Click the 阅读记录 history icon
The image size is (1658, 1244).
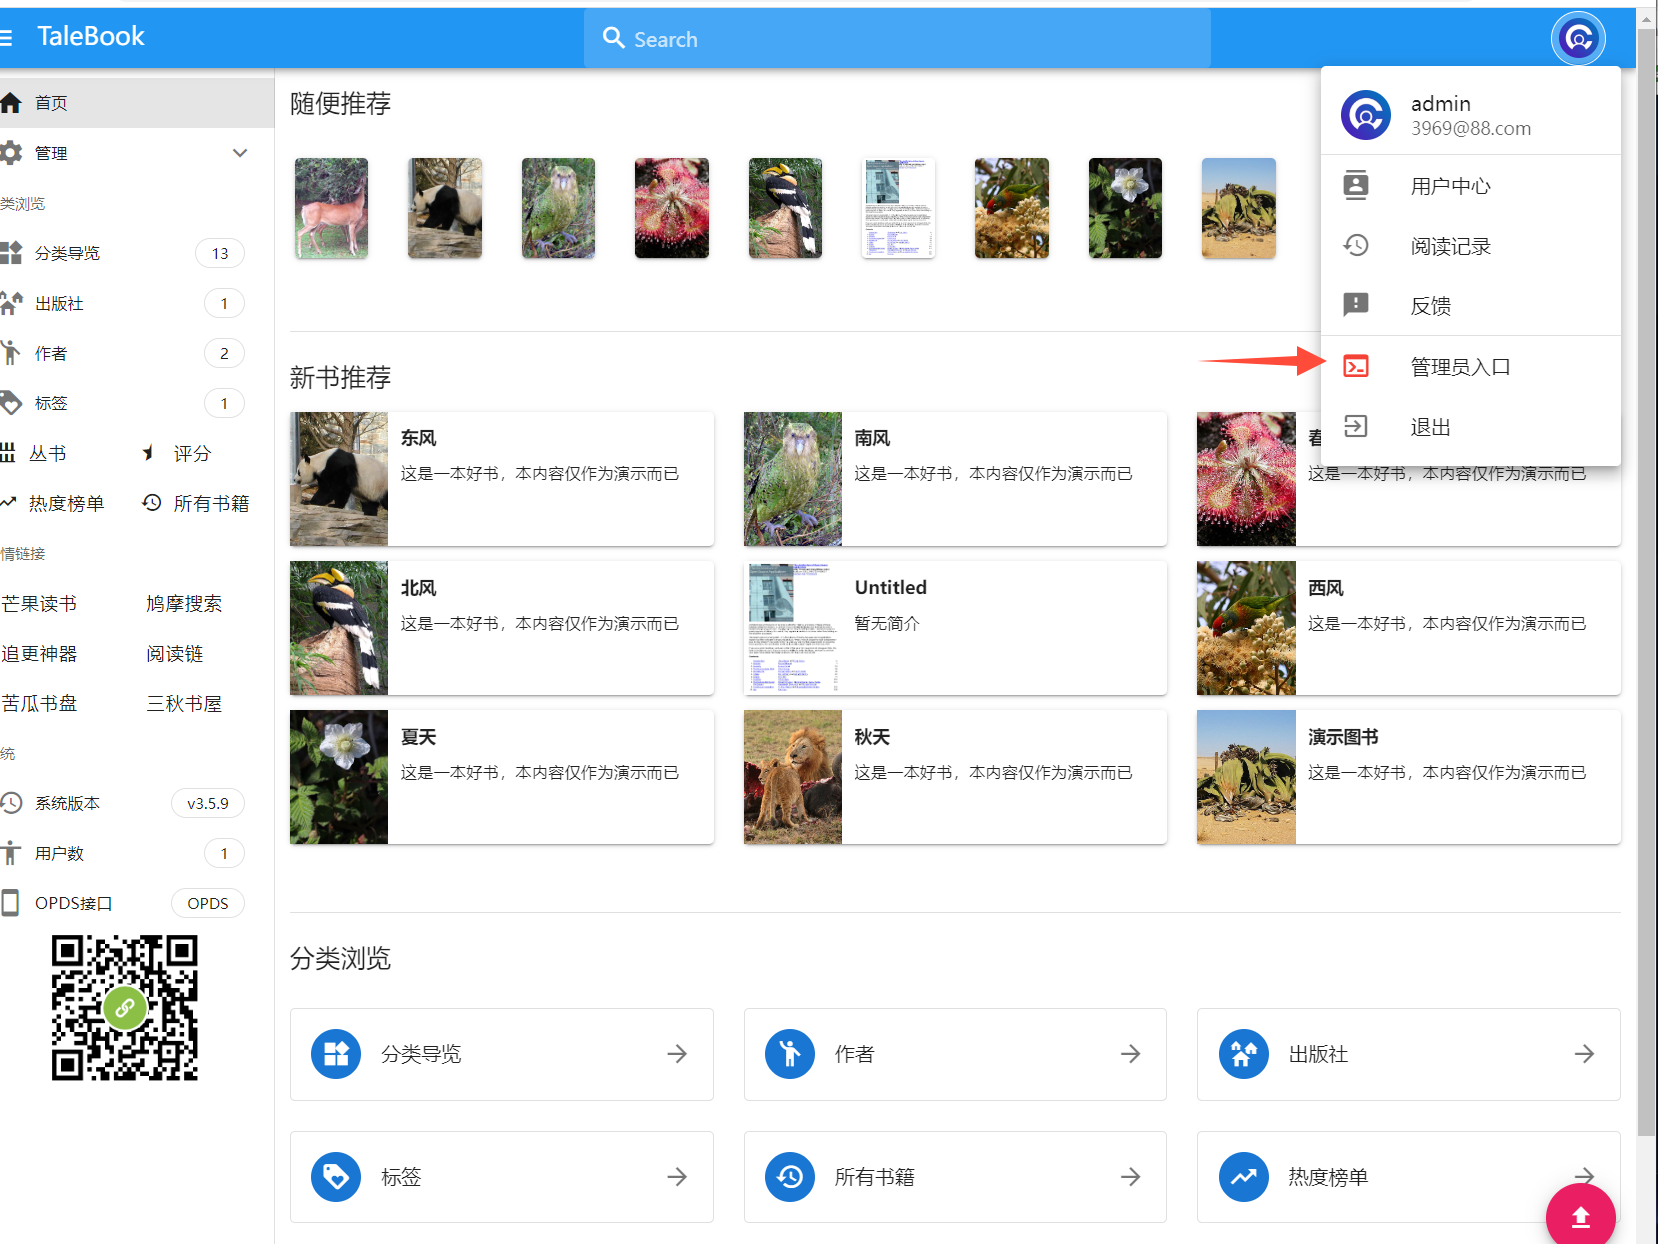[1356, 245]
